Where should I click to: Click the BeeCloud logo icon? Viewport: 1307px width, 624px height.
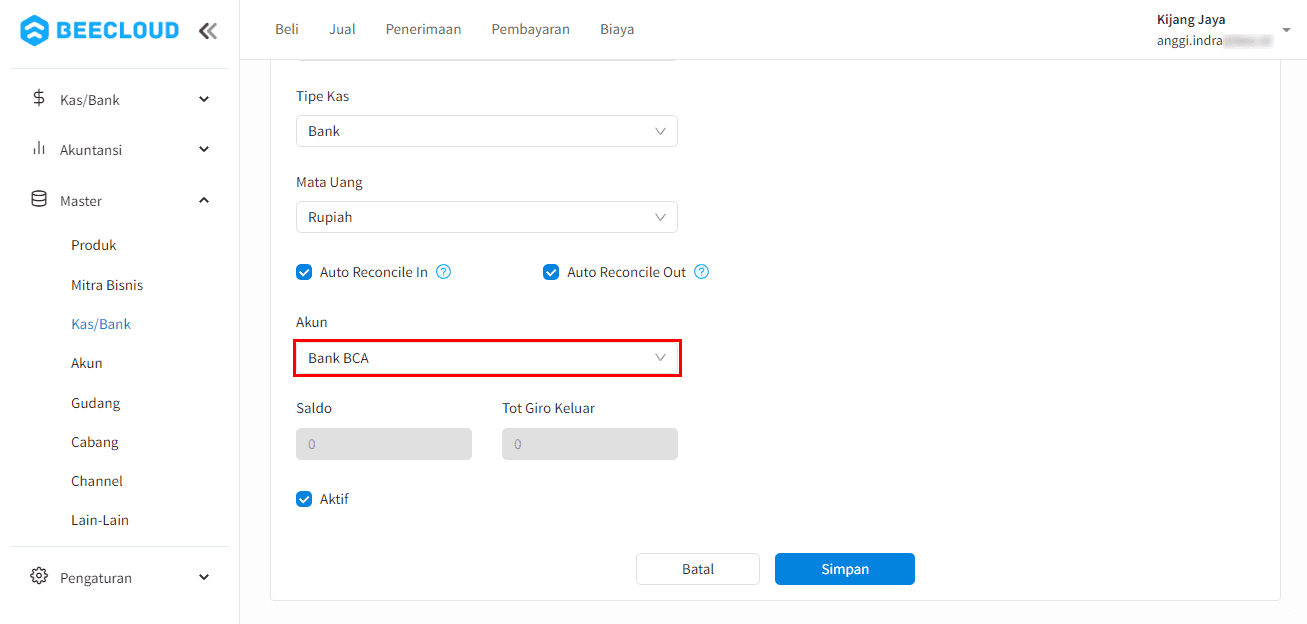point(34,30)
